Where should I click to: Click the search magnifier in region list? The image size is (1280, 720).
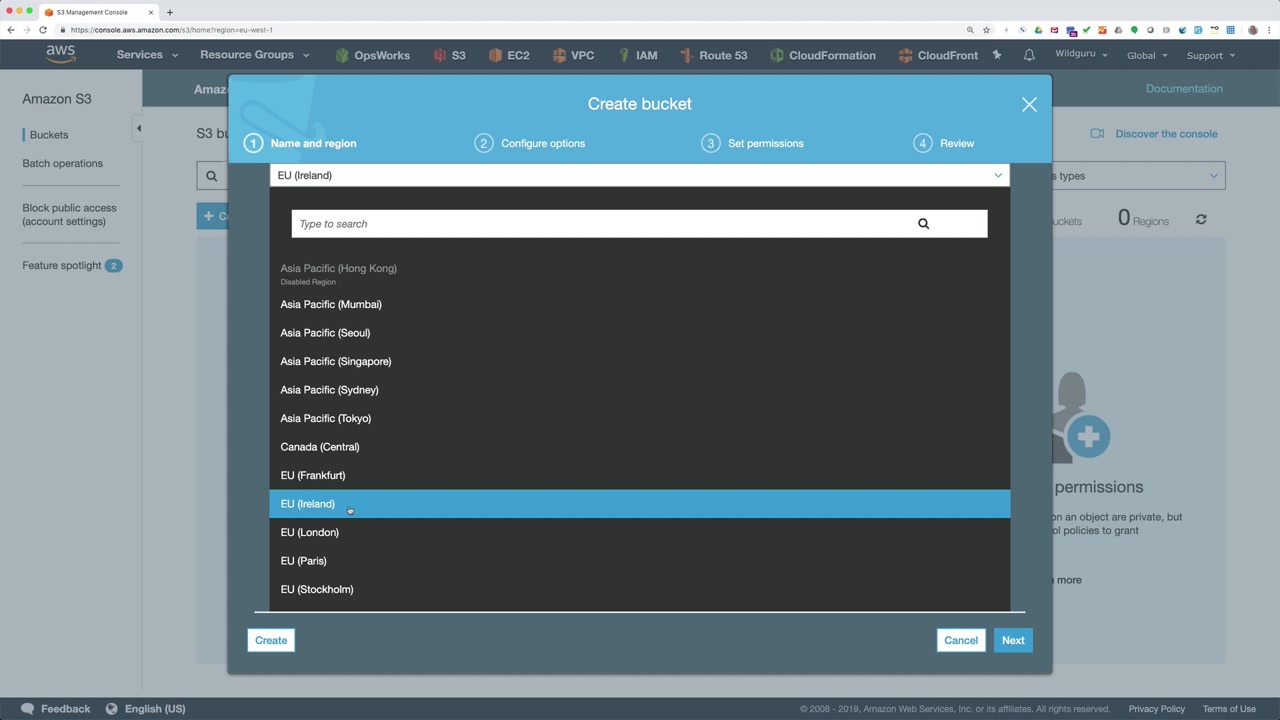(923, 224)
